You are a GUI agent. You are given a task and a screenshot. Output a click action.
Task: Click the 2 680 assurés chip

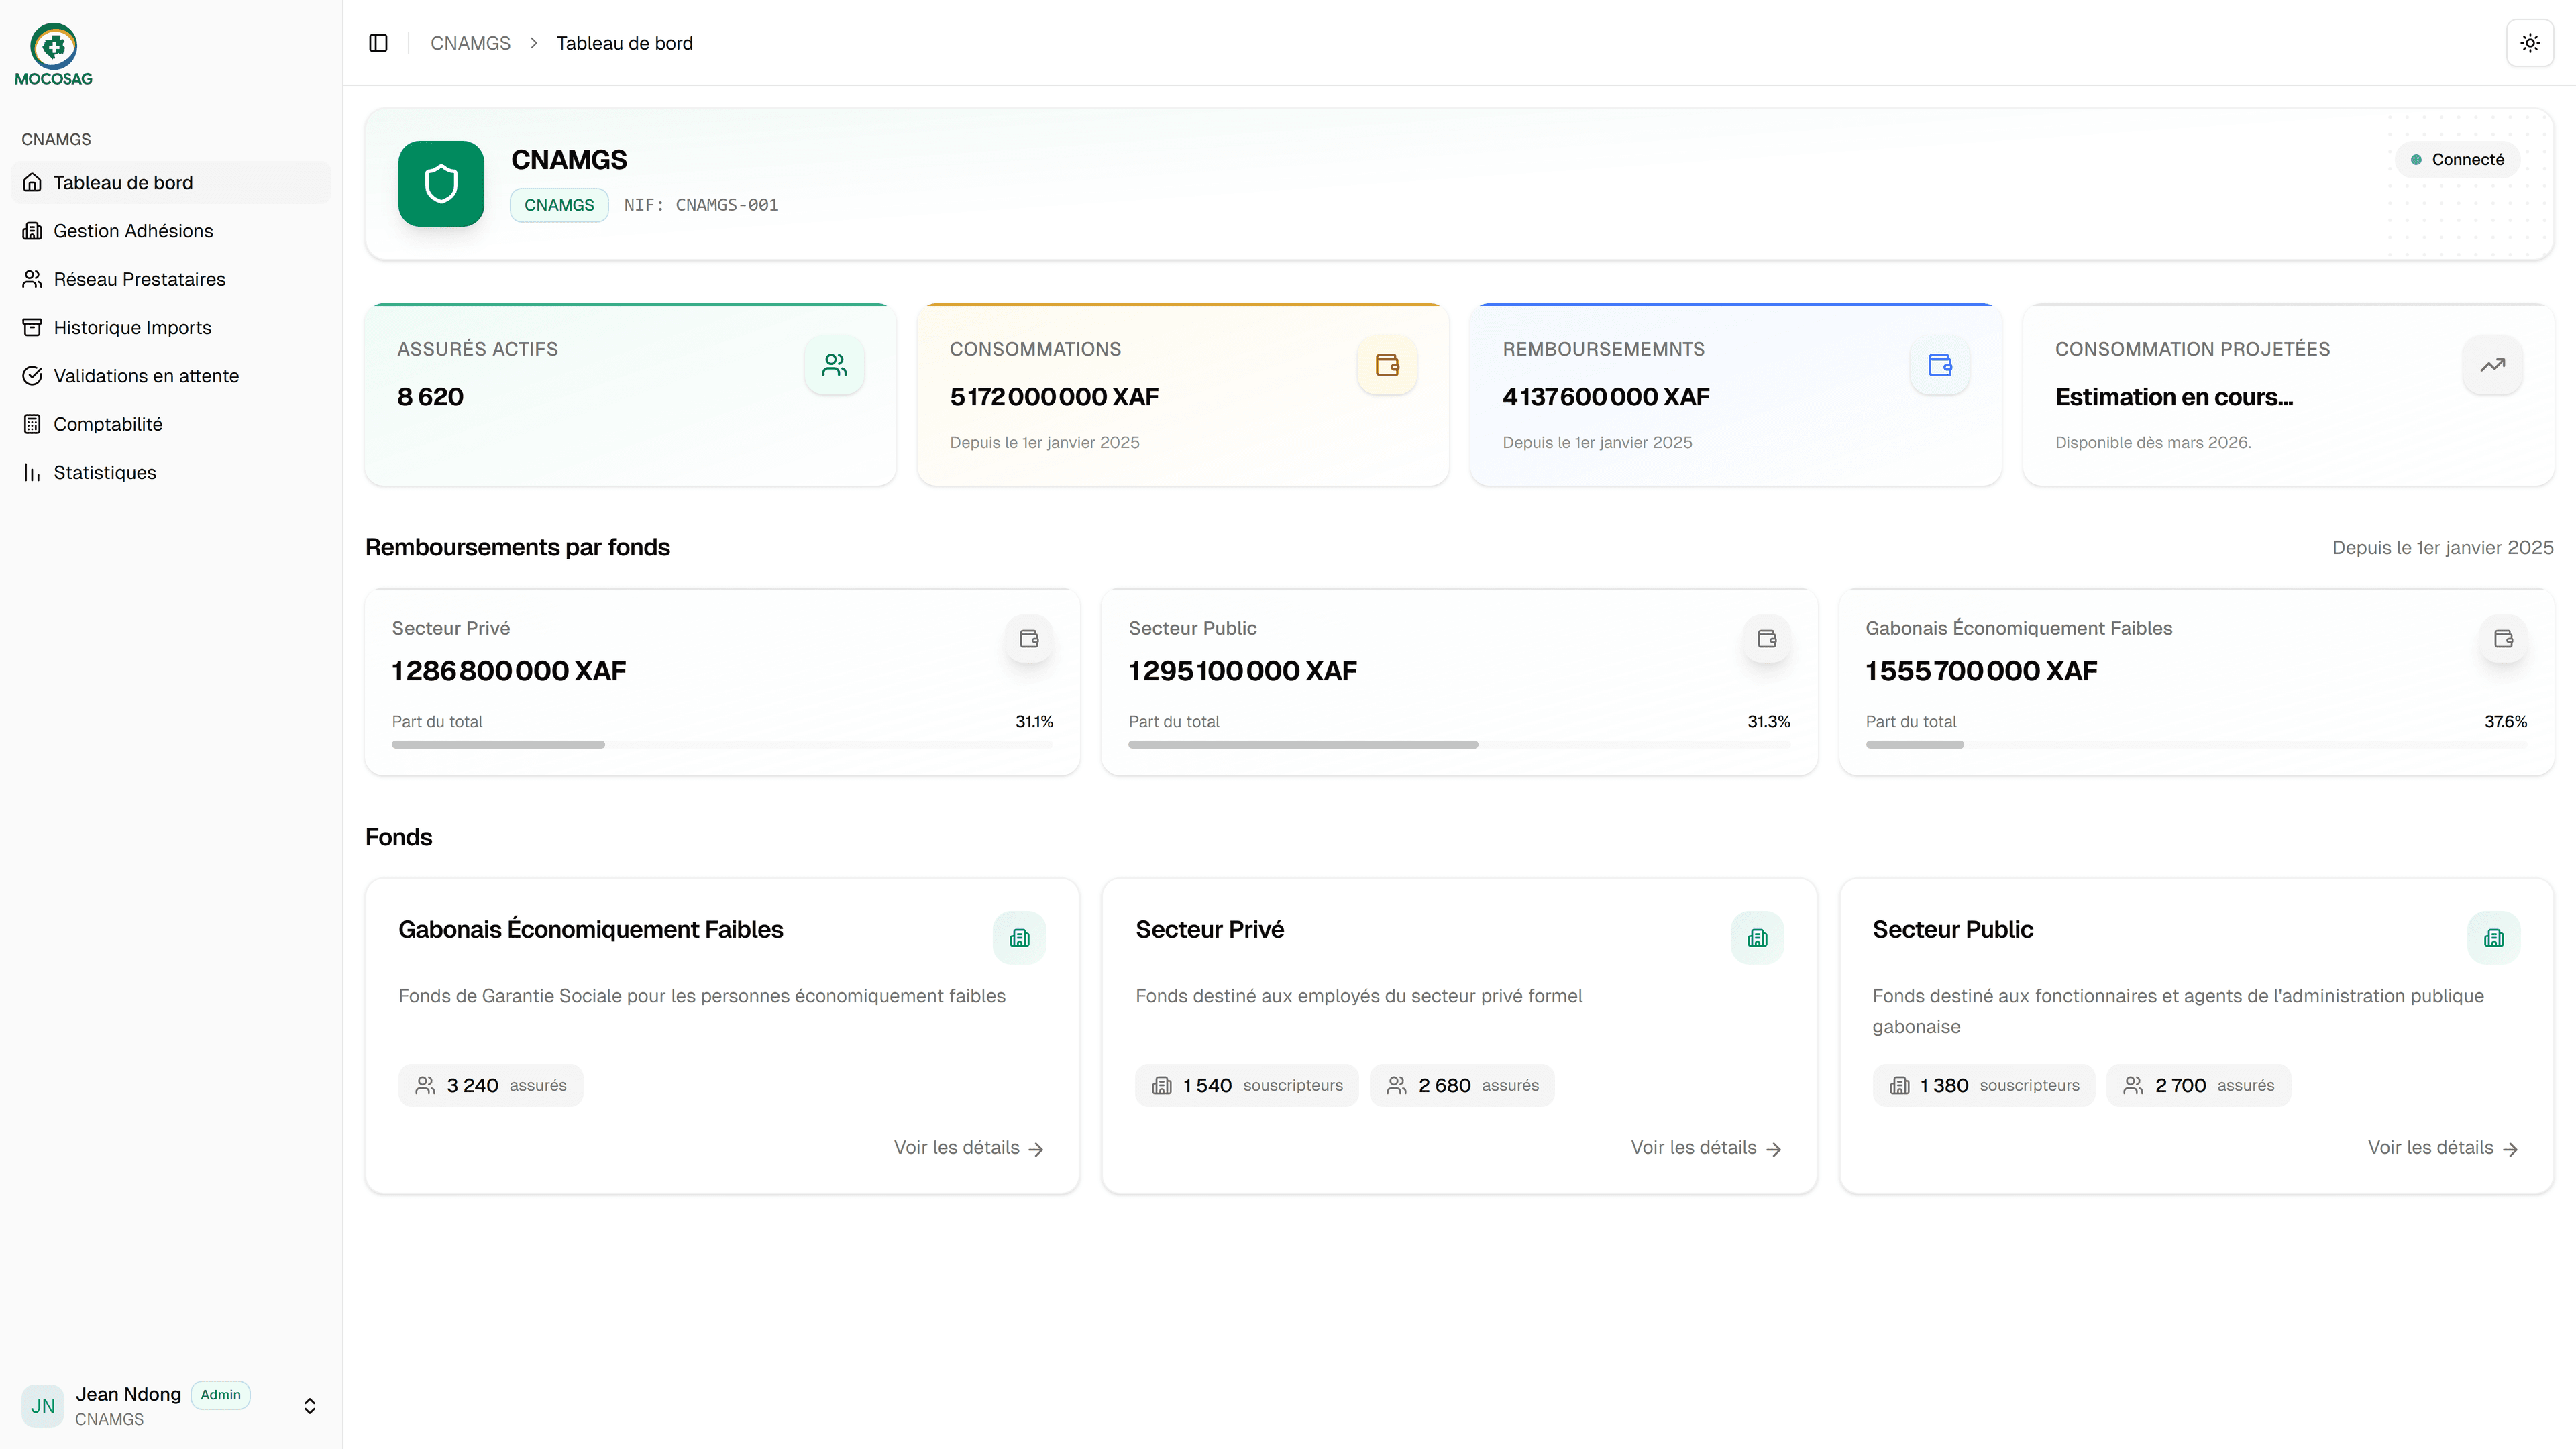pos(1462,1086)
